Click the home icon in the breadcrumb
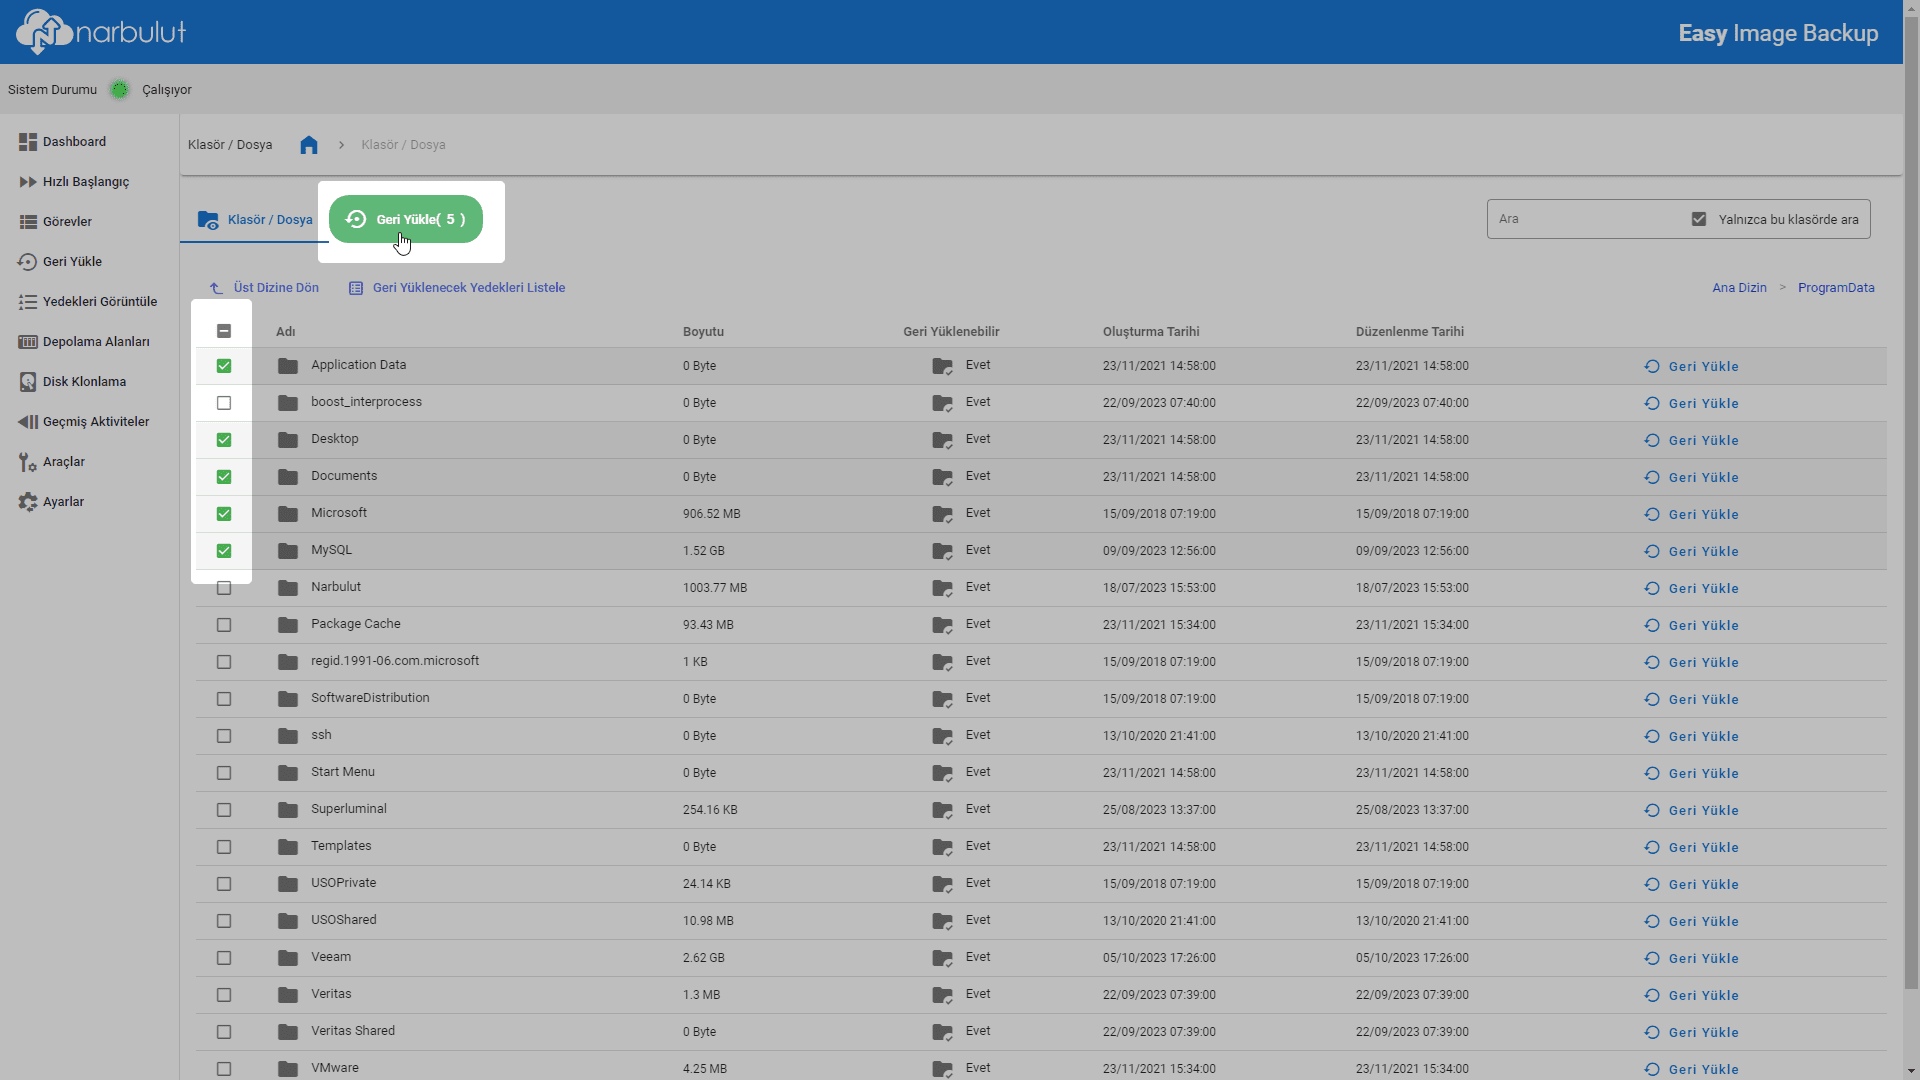 (309, 145)
